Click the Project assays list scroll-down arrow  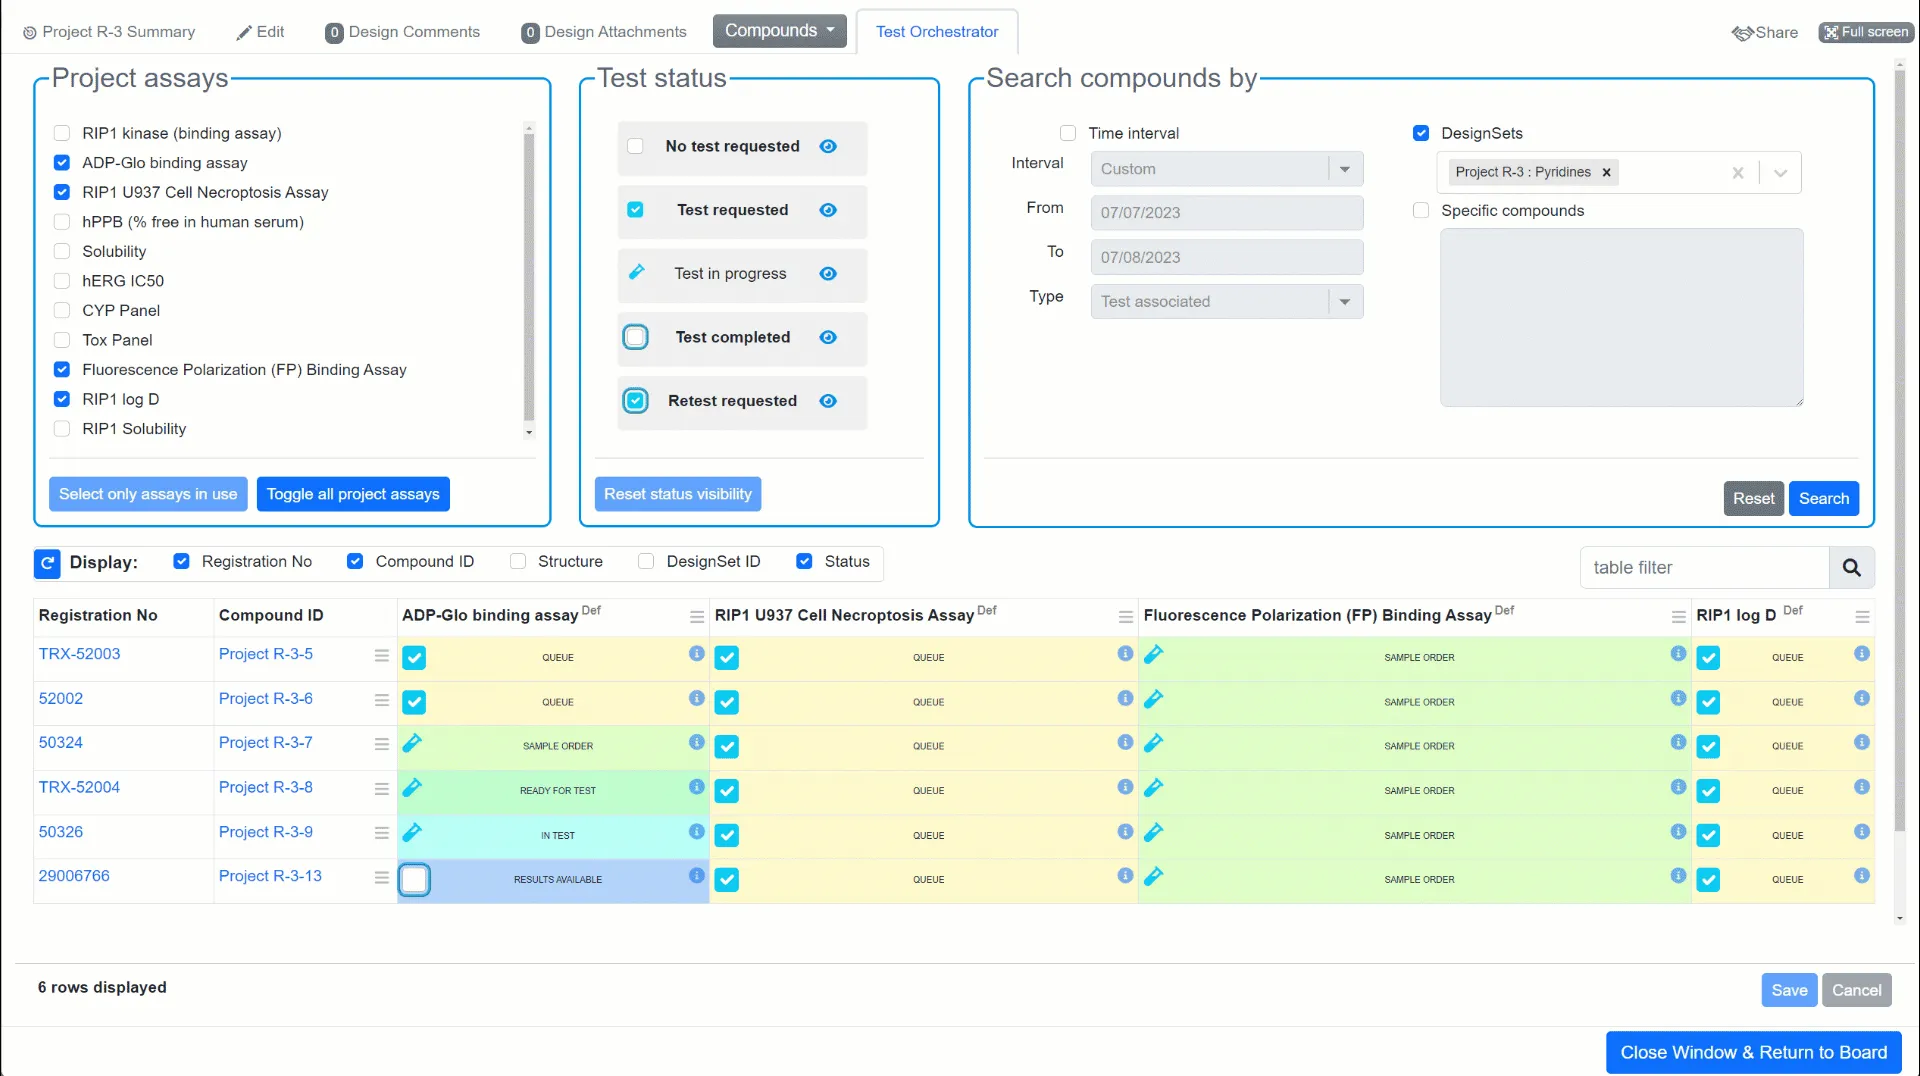(529, 433)
